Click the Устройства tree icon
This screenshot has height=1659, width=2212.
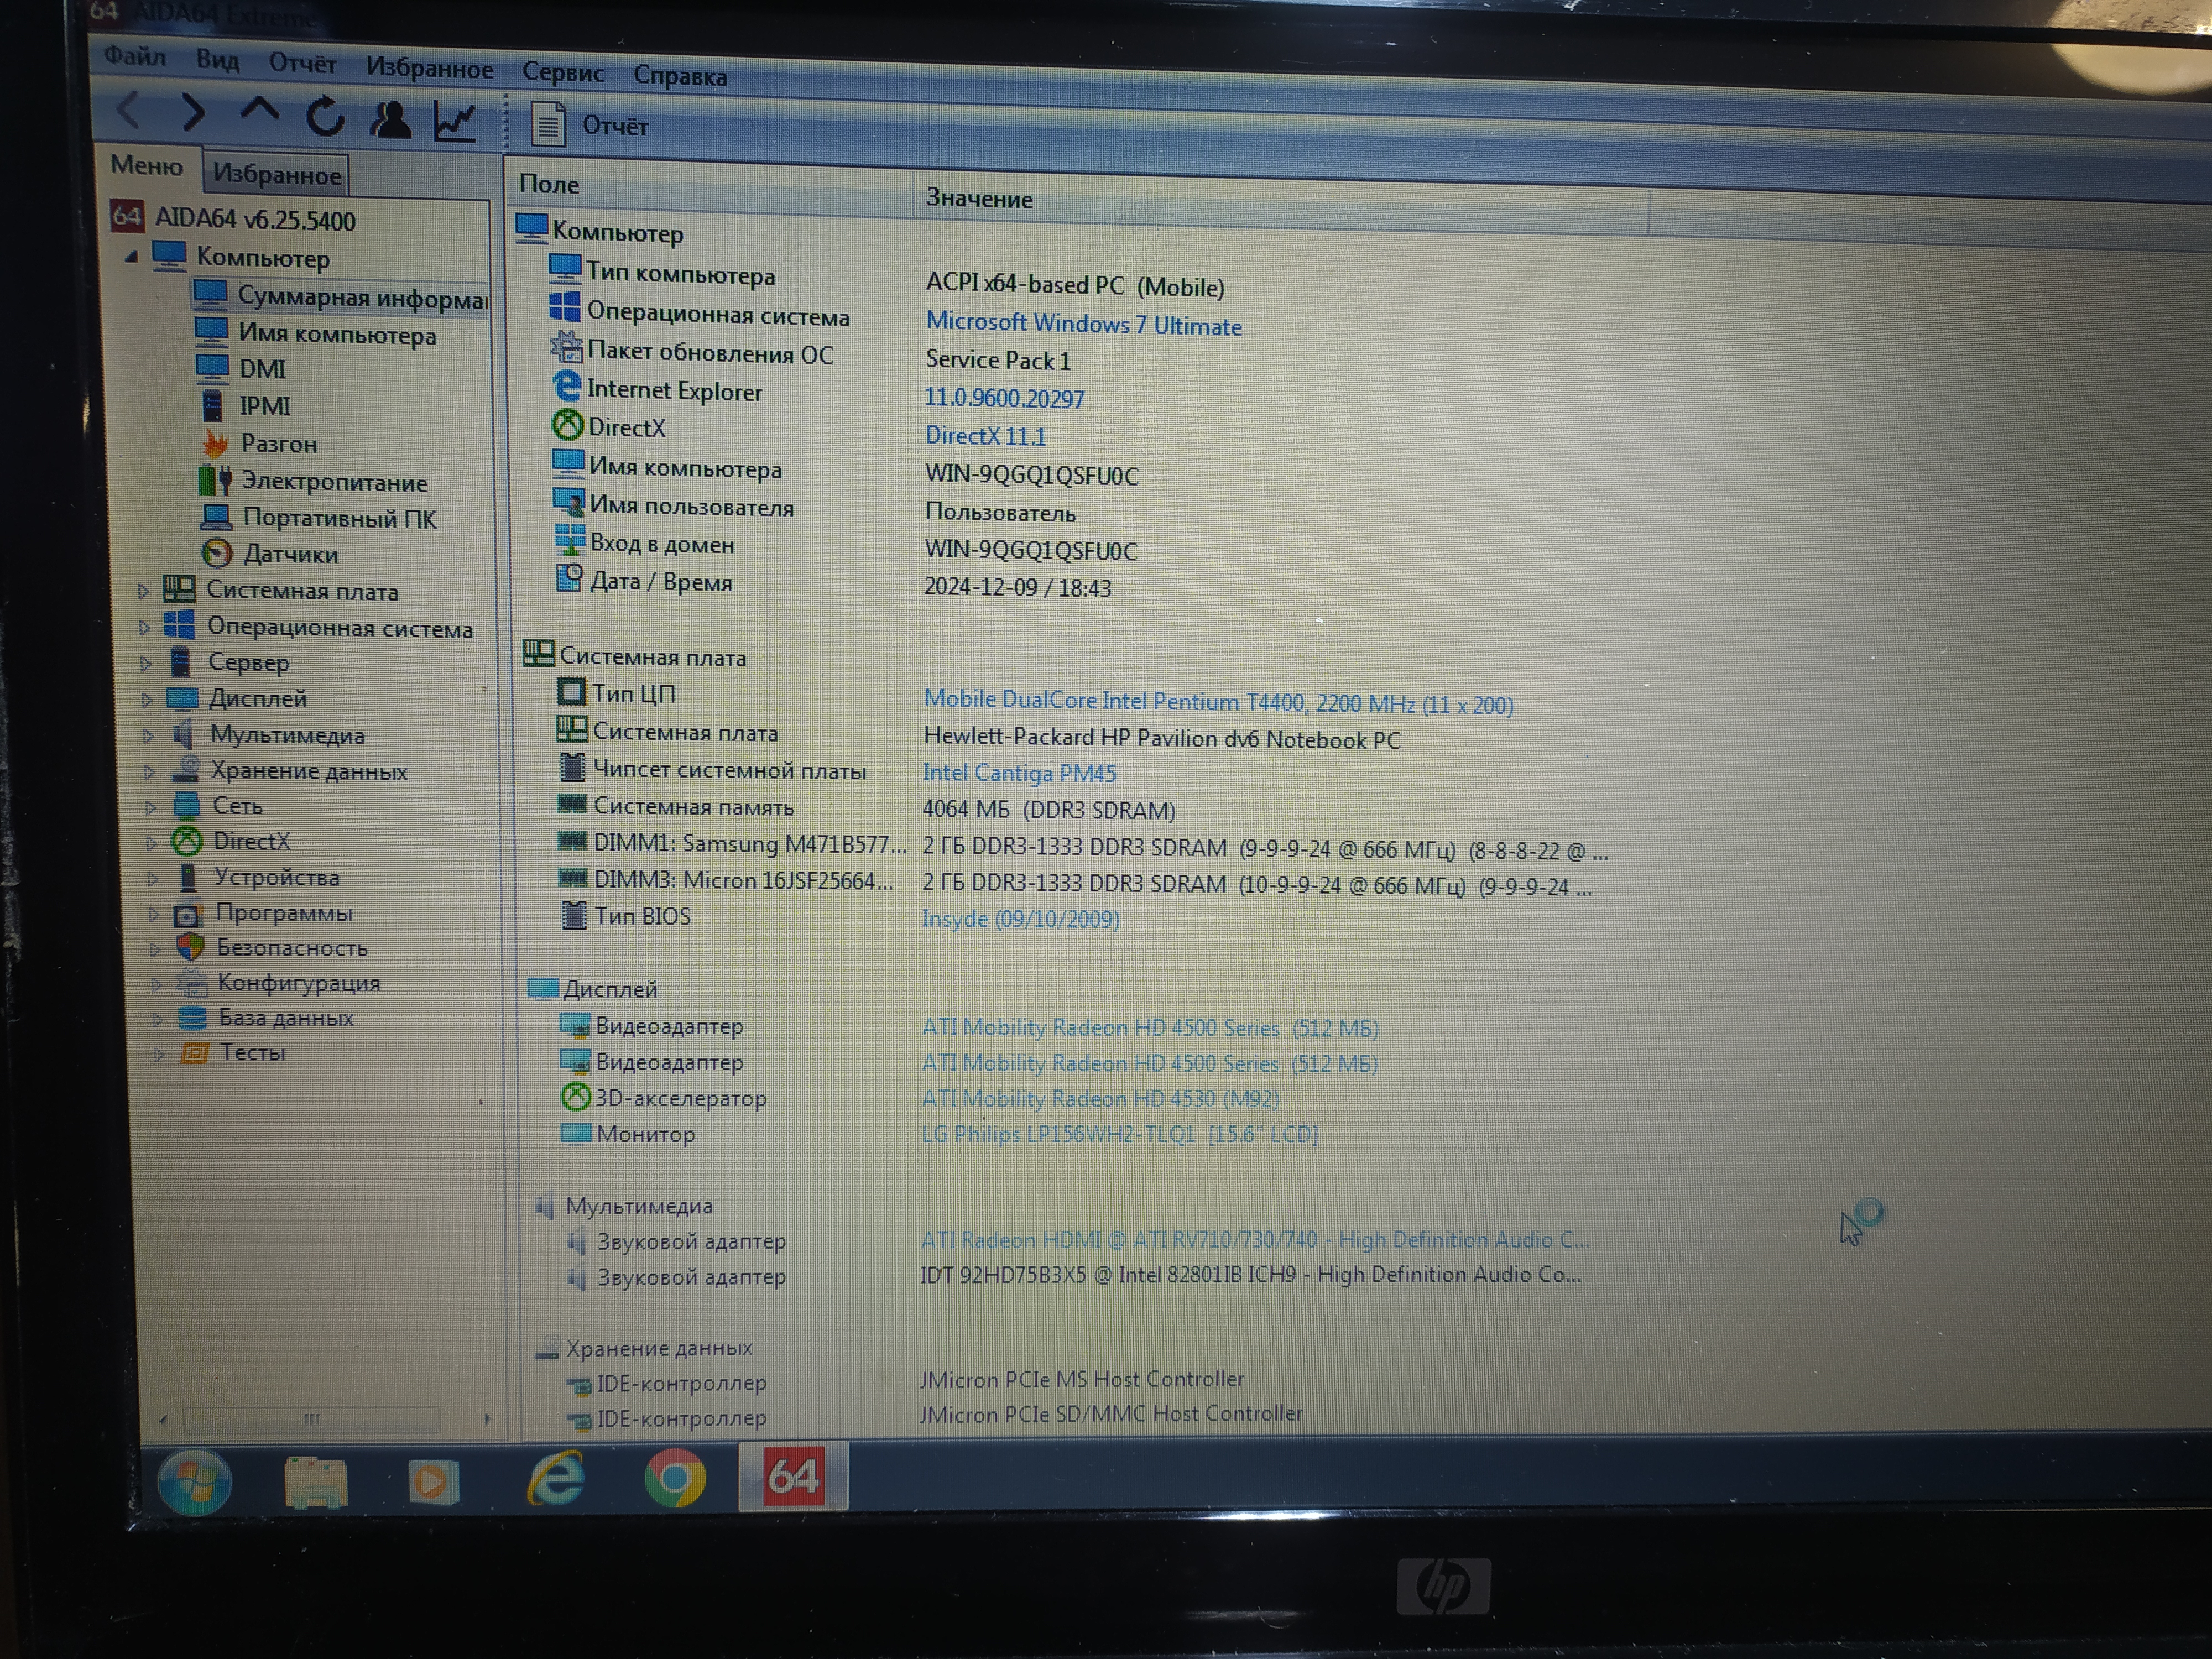188,877
